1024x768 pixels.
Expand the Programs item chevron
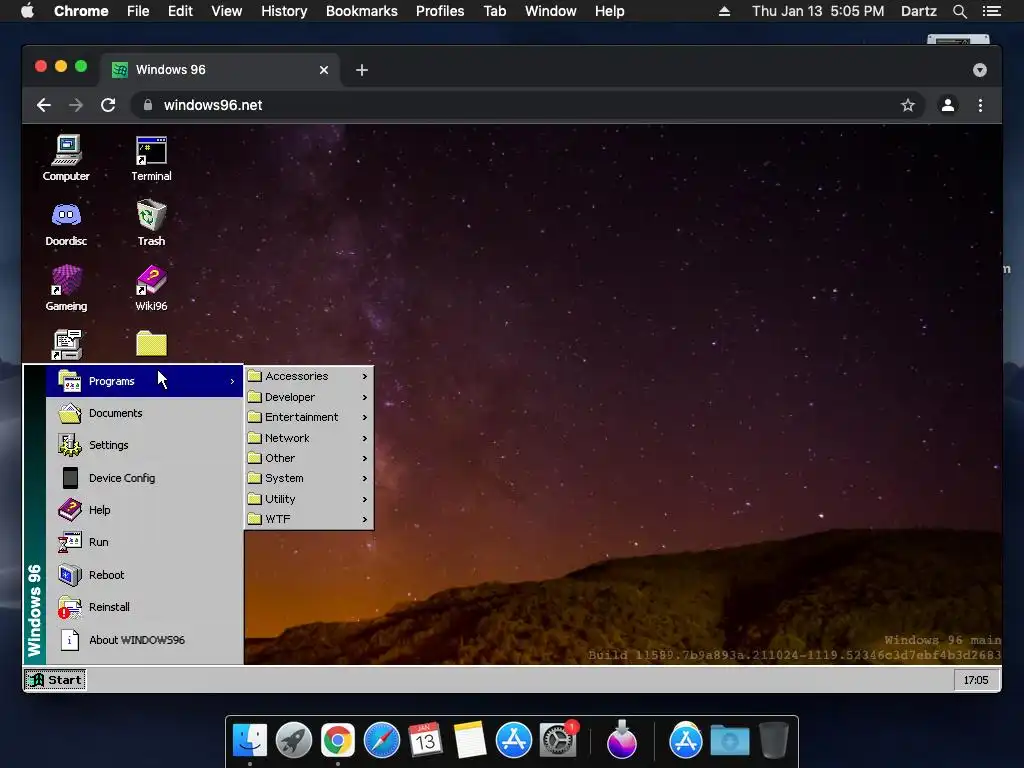click(x=232, y=381)
